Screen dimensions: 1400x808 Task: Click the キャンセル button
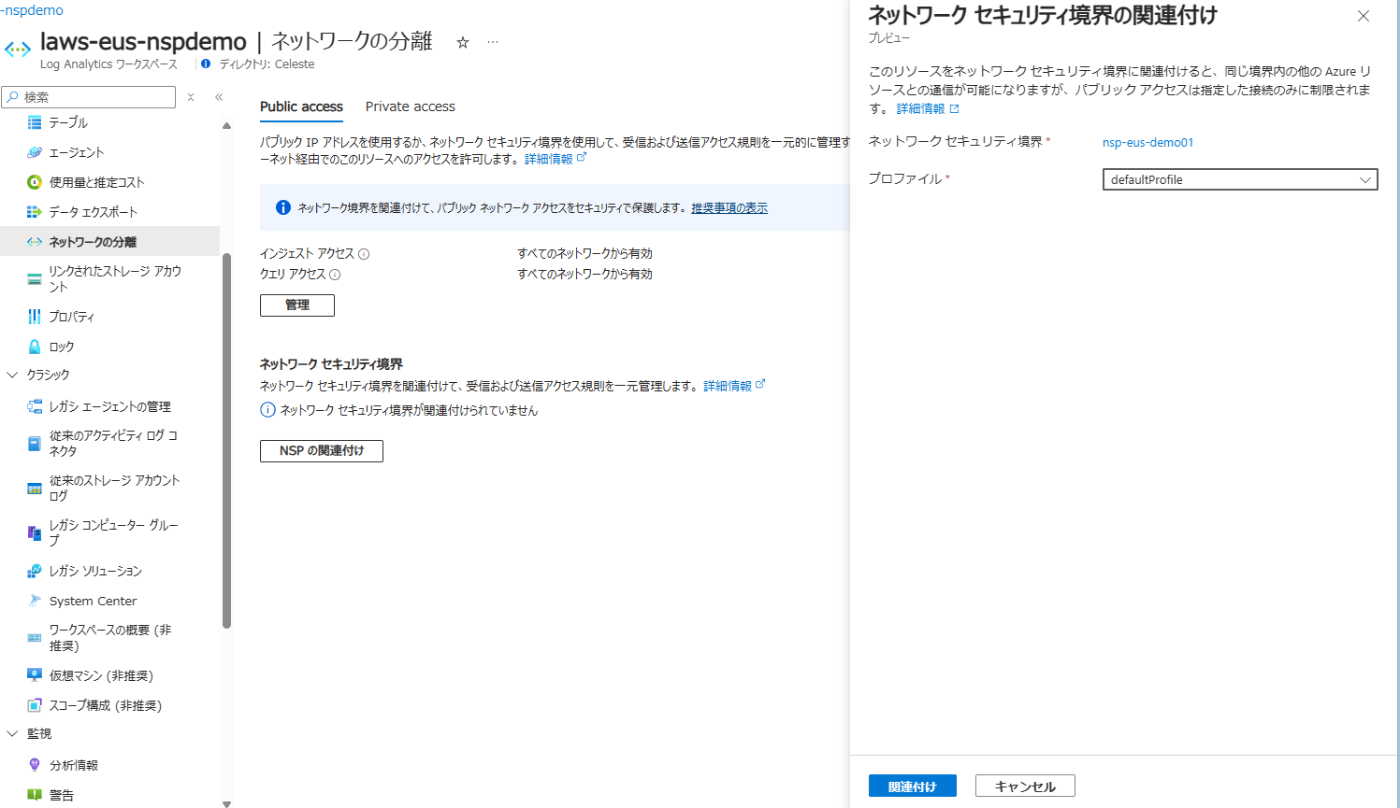(x=1025, y=786)
